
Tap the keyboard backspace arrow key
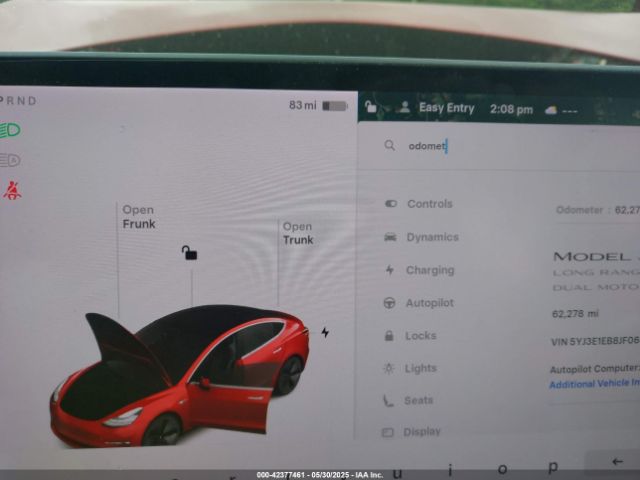(x=617, y=462)
